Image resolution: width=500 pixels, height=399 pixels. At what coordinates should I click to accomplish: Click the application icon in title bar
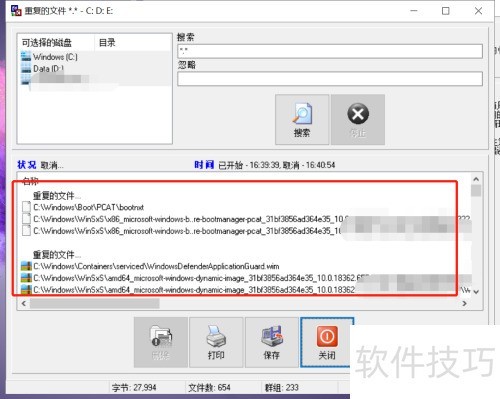point(16,11)
